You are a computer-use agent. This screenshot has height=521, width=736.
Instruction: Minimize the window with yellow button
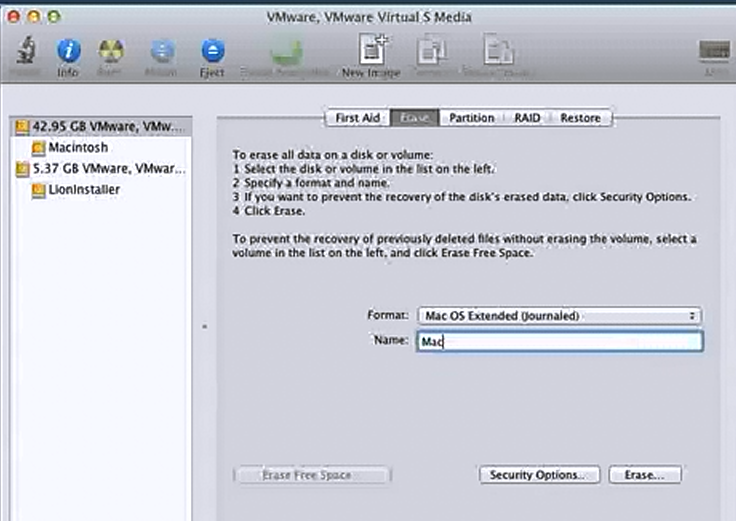pyautogui.click(x=34, y=17)
